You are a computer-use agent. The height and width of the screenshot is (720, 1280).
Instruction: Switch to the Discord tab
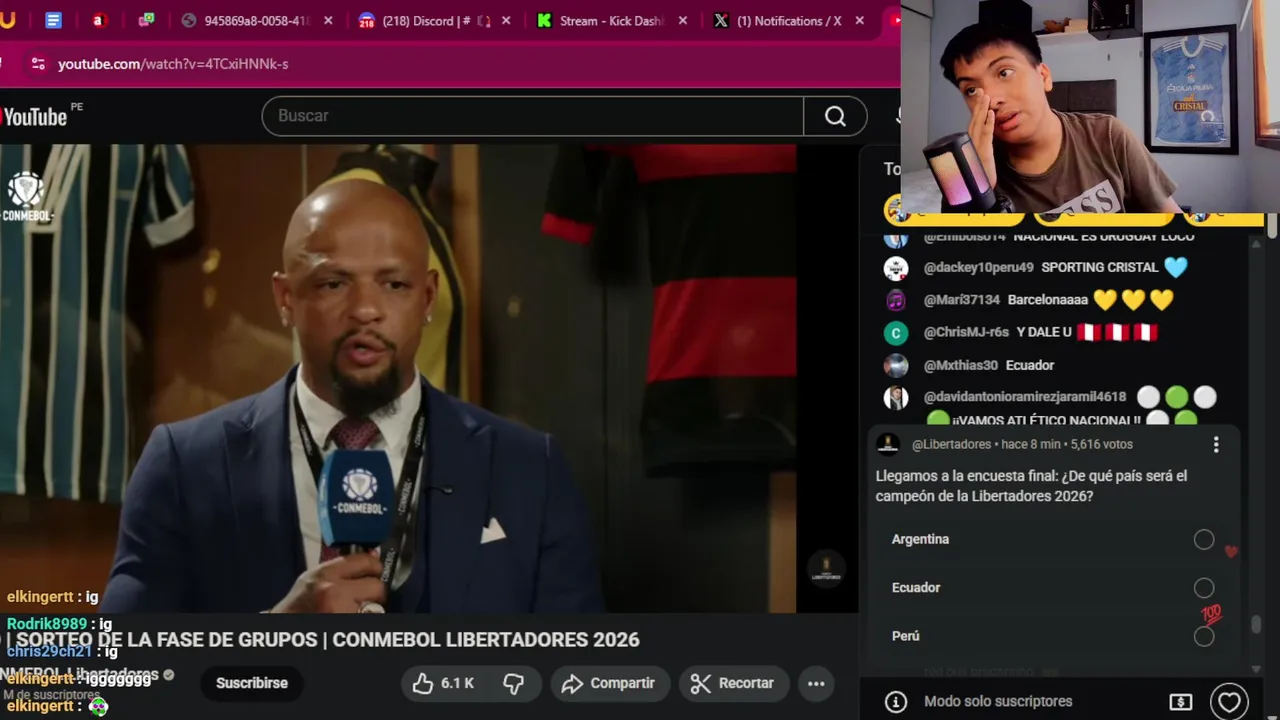[x=425, y=20]
